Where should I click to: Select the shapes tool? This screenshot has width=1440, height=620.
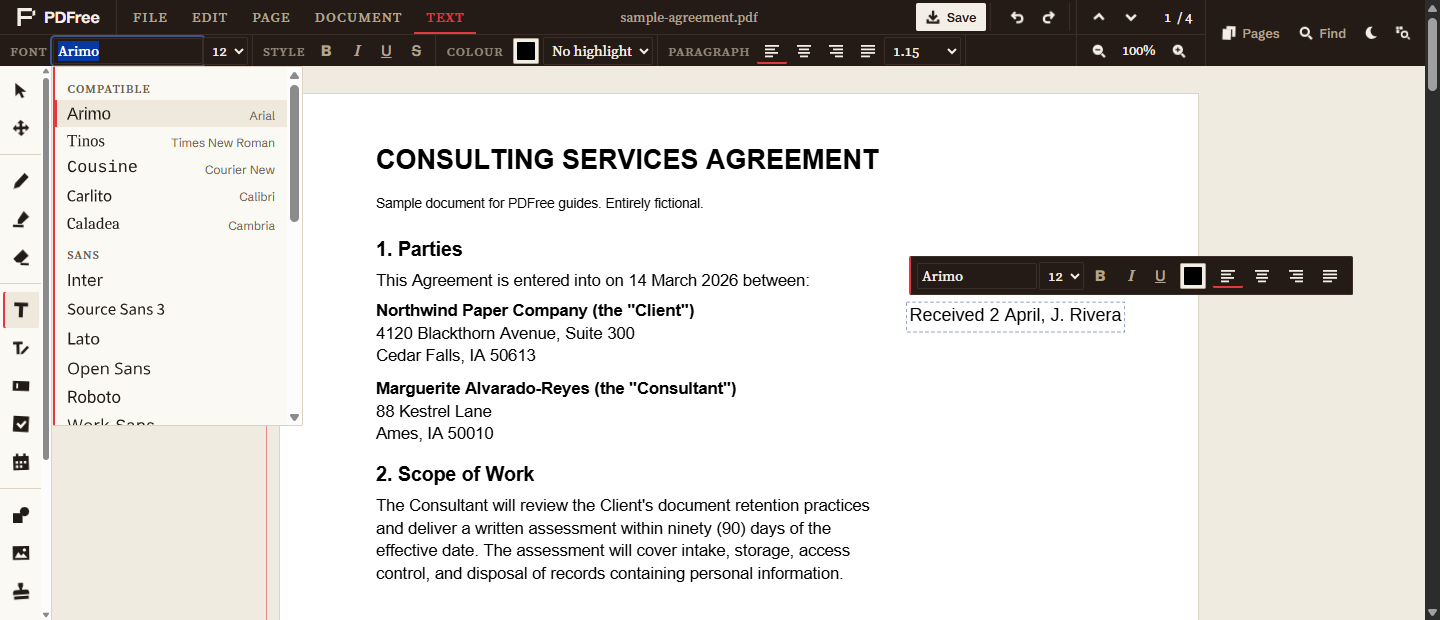[x=21, y=515]
